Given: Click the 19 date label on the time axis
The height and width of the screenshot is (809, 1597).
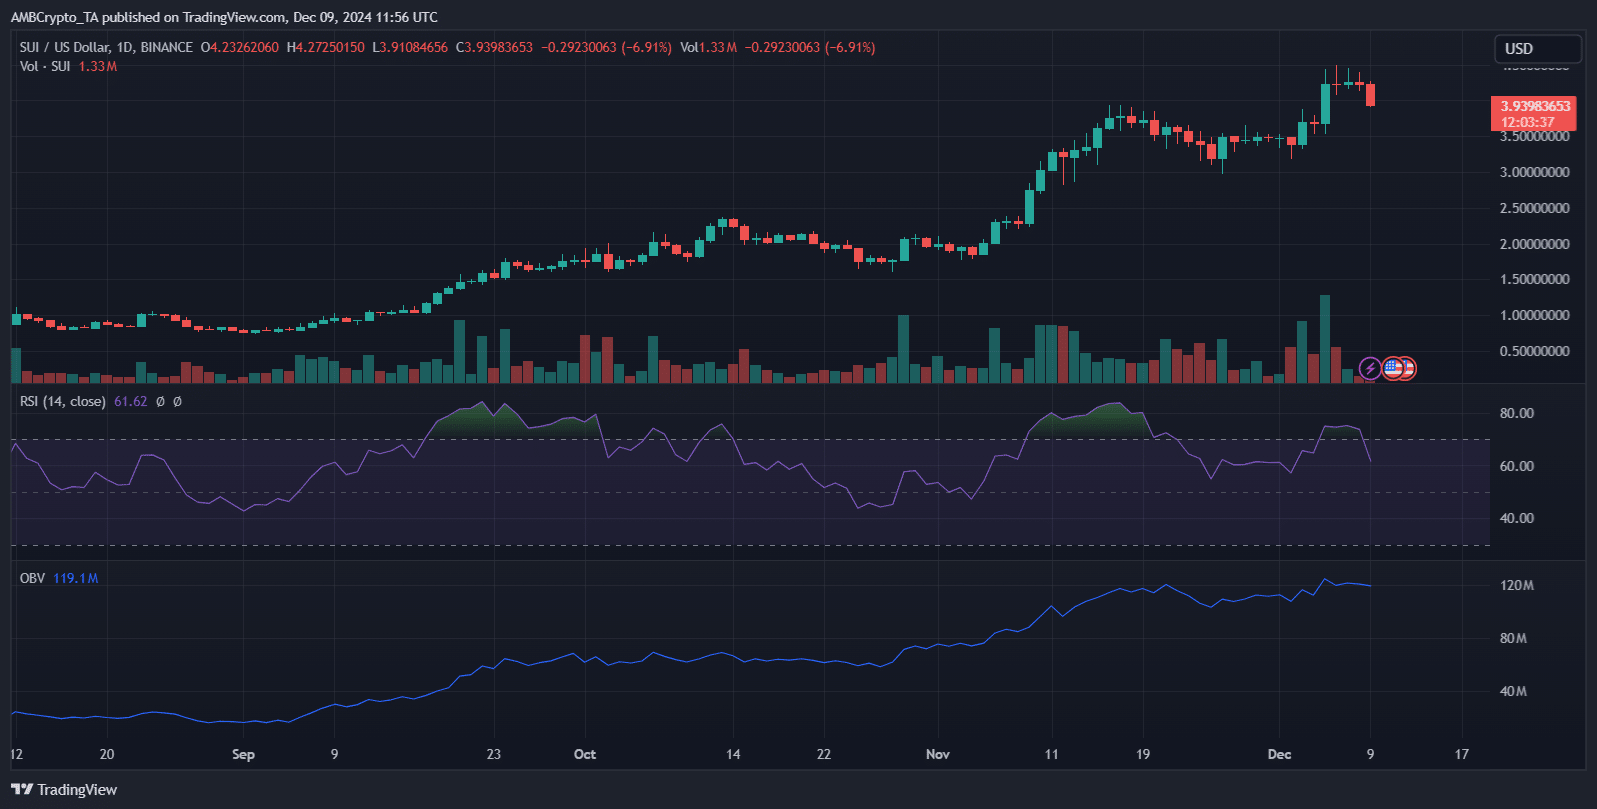Looking at the screenshot, I should click(1143, 754).
